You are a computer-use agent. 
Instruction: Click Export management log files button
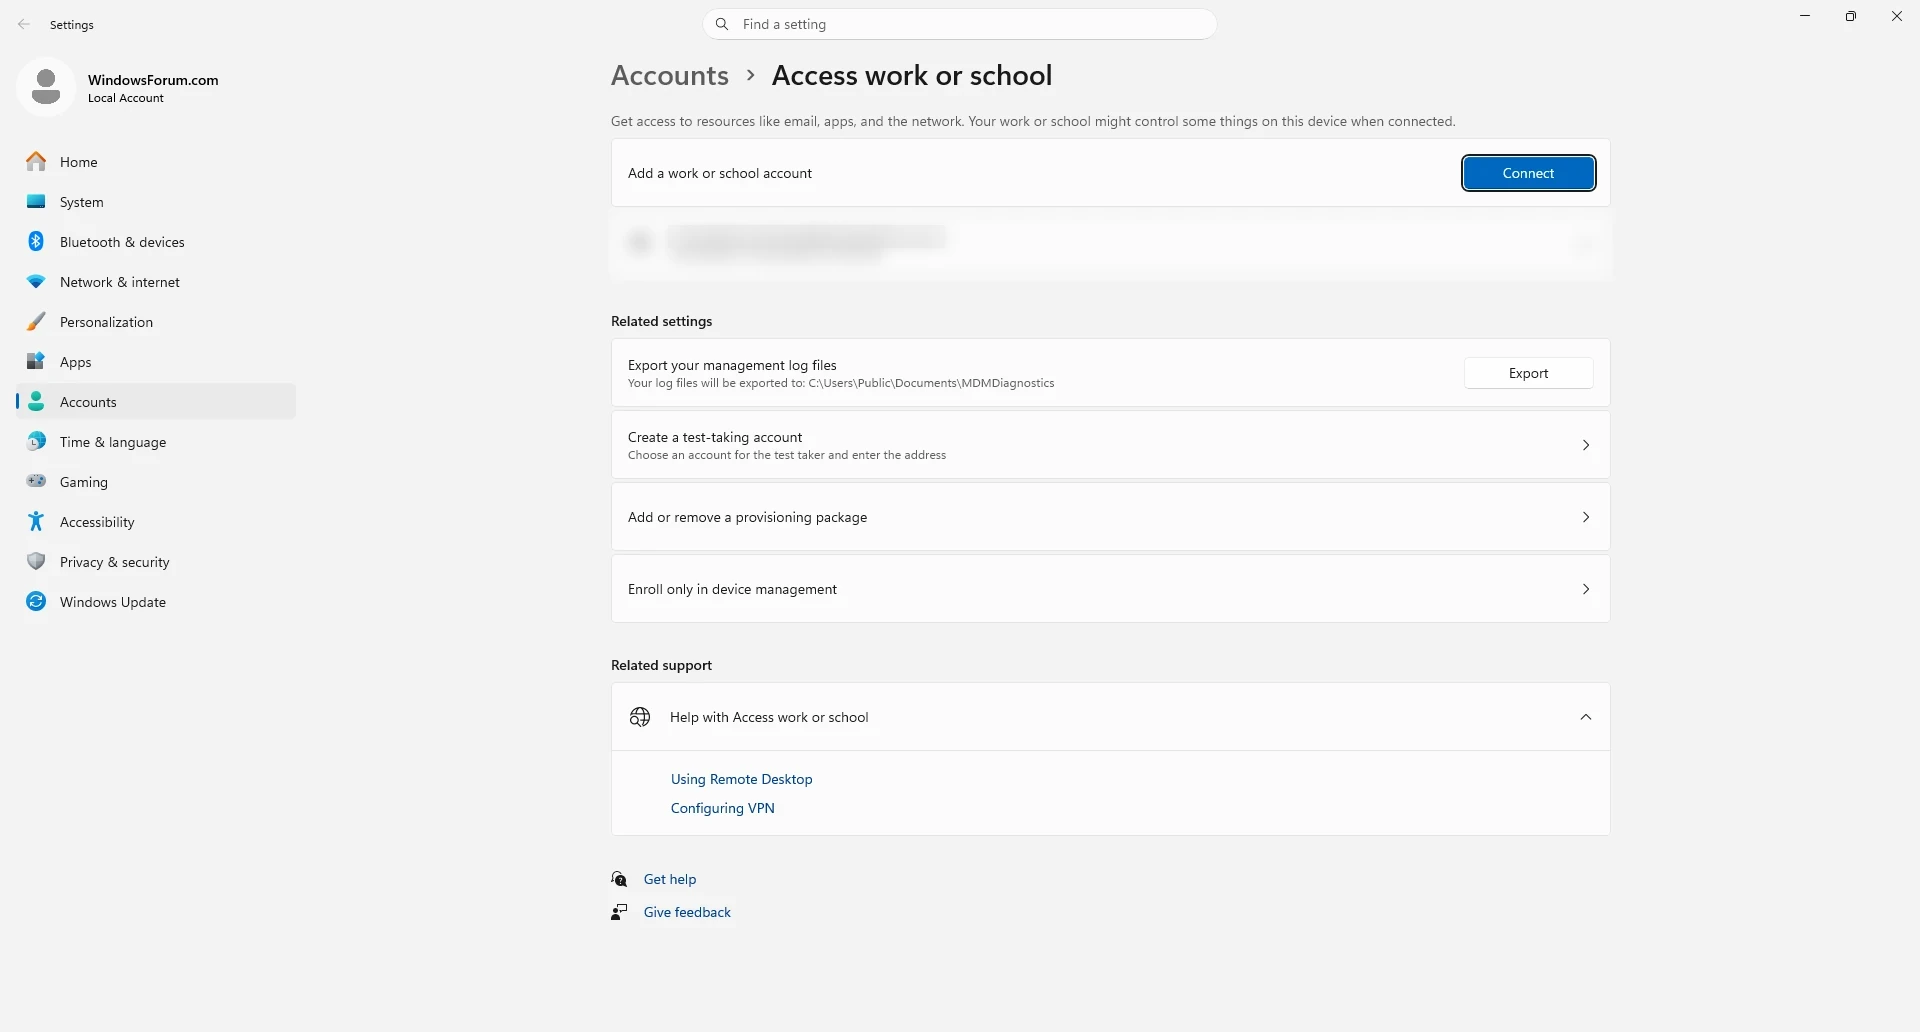1528,373
